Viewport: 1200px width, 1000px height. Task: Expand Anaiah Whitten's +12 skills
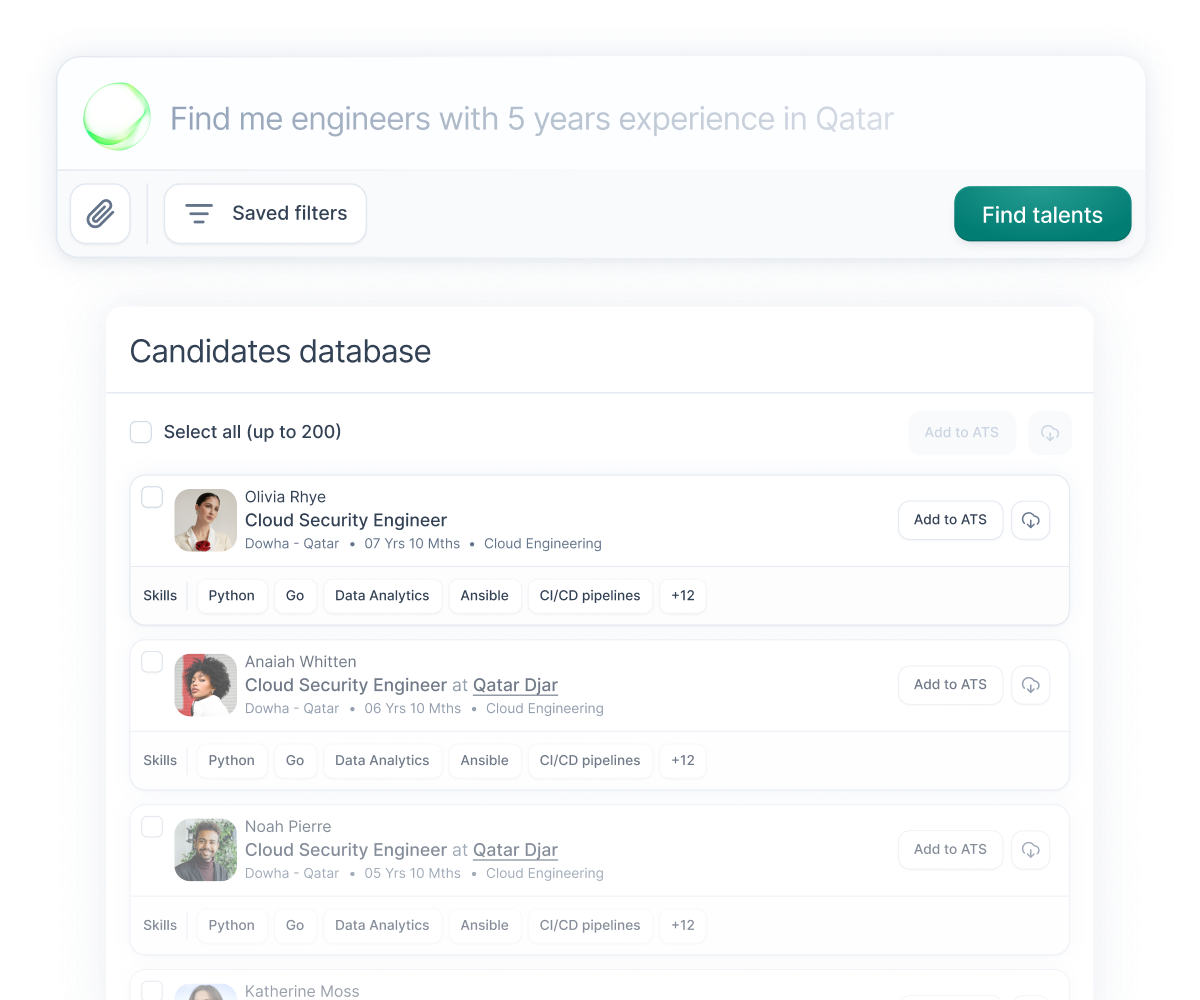click(683, 761)
